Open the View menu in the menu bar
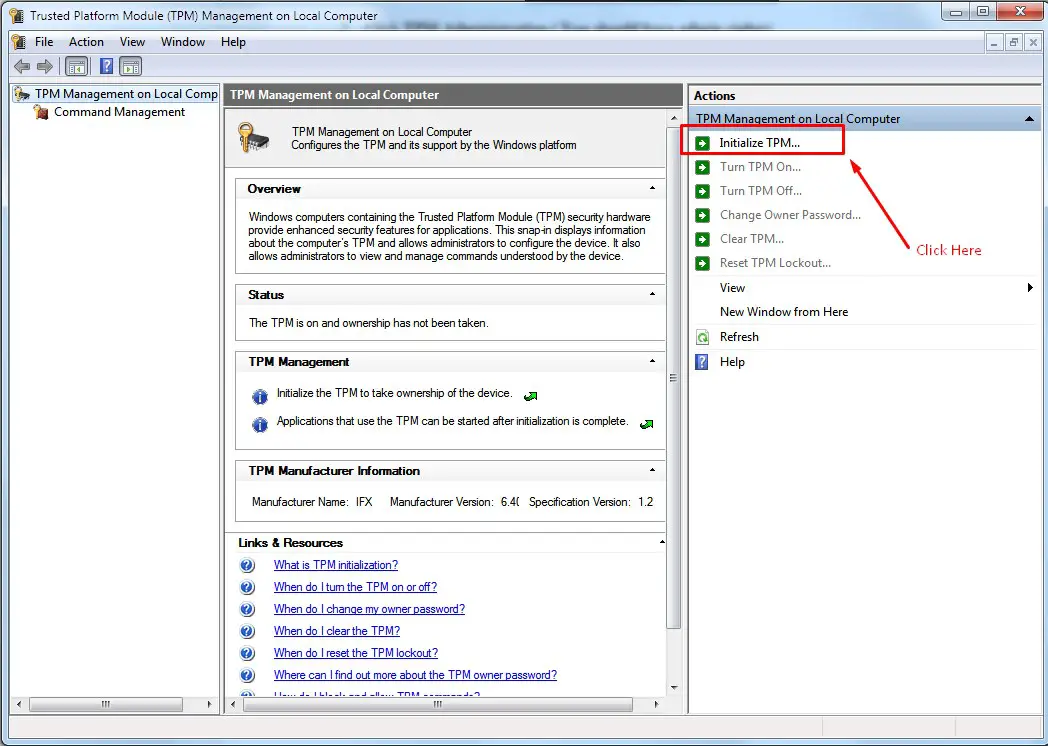This screenshot has height=746, width=1048. tap(132, 41)
